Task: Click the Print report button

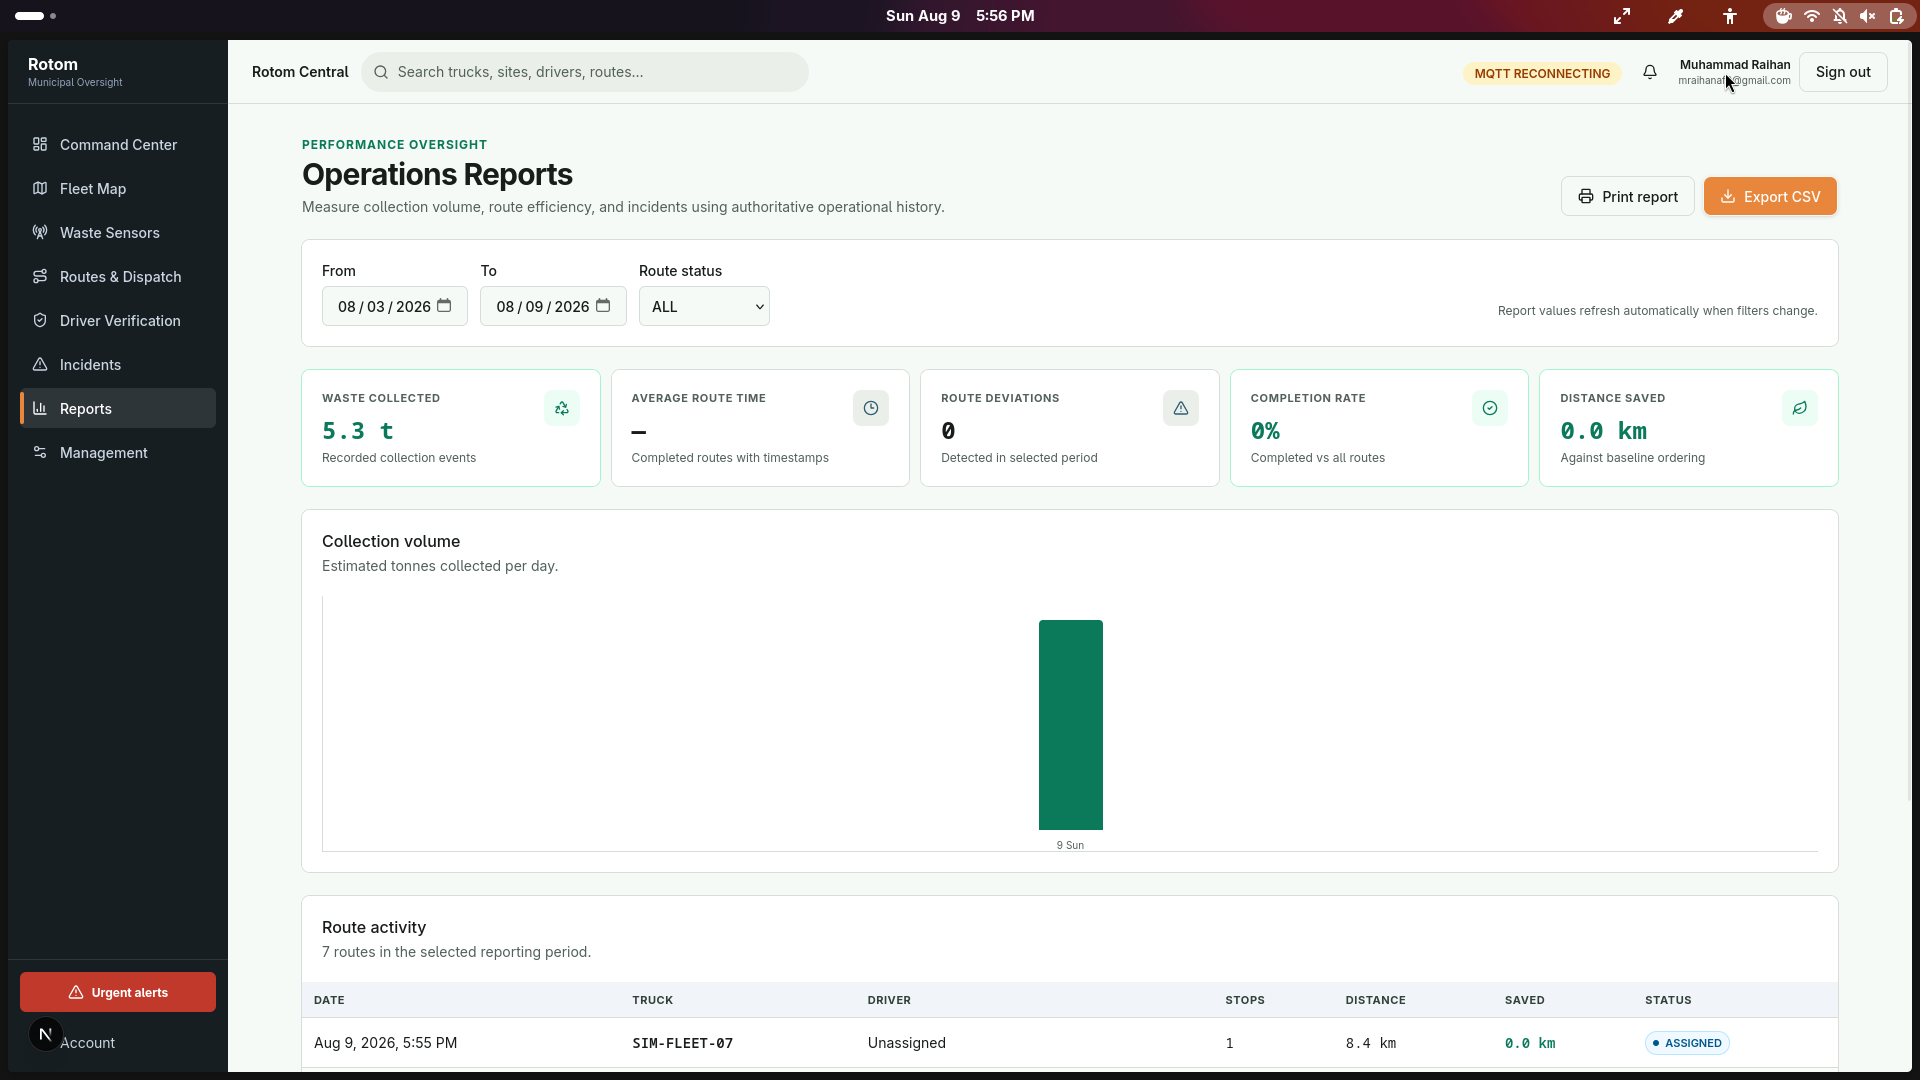Action: point(1628,196)
